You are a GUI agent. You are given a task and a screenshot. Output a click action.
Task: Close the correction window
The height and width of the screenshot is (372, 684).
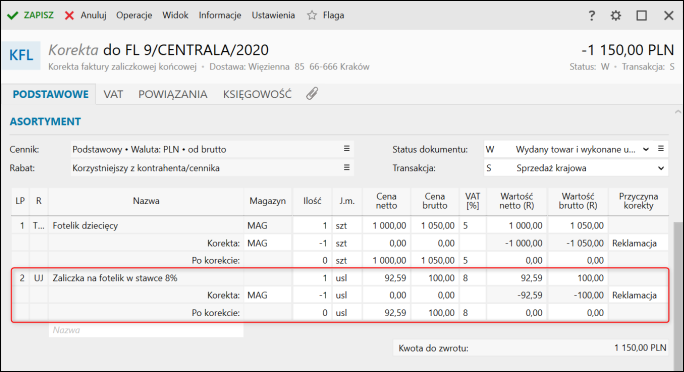tap(668, 16)
